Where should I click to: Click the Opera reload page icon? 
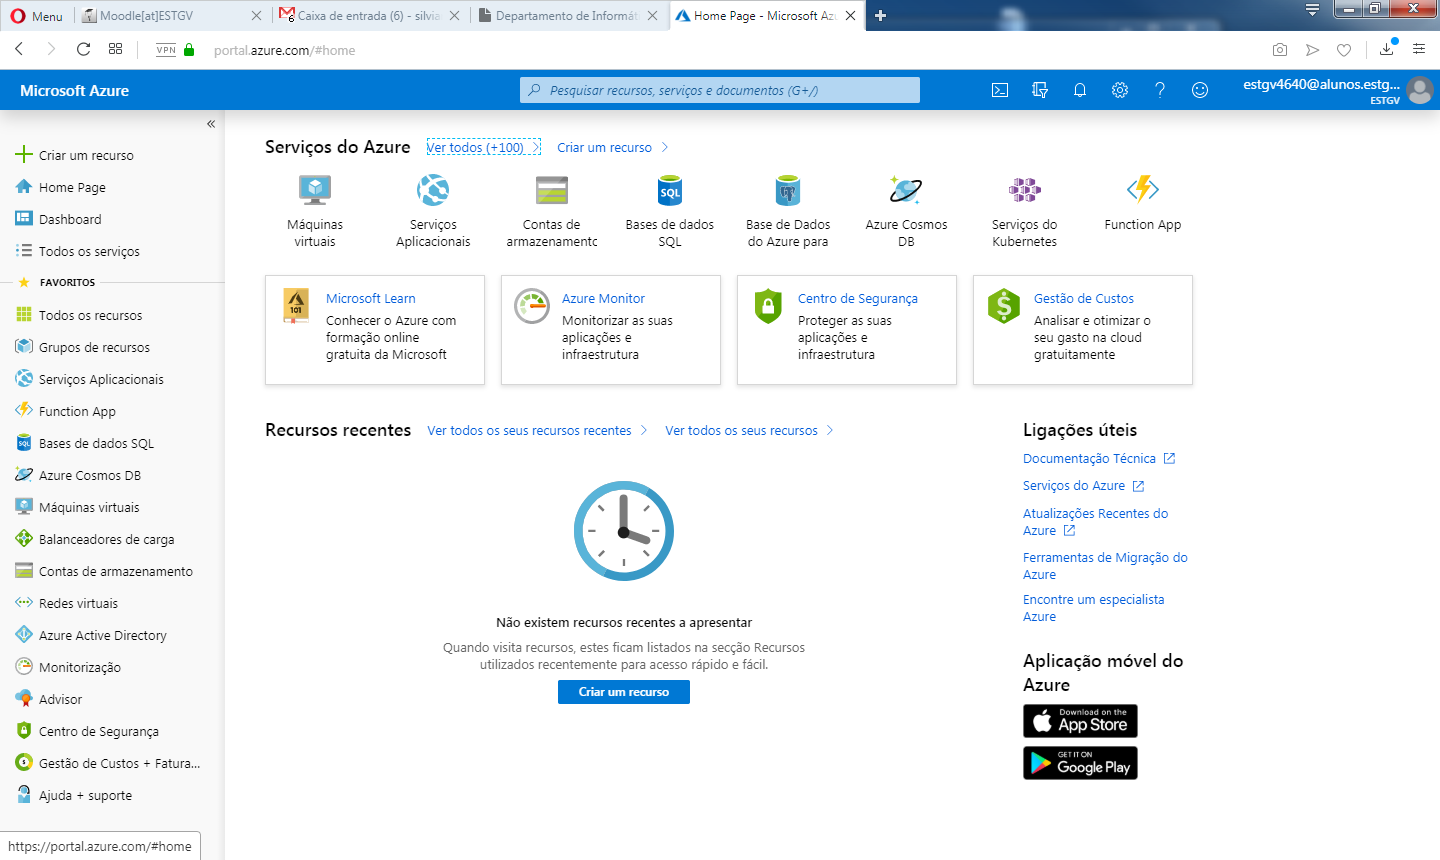(x=84, y=49)
